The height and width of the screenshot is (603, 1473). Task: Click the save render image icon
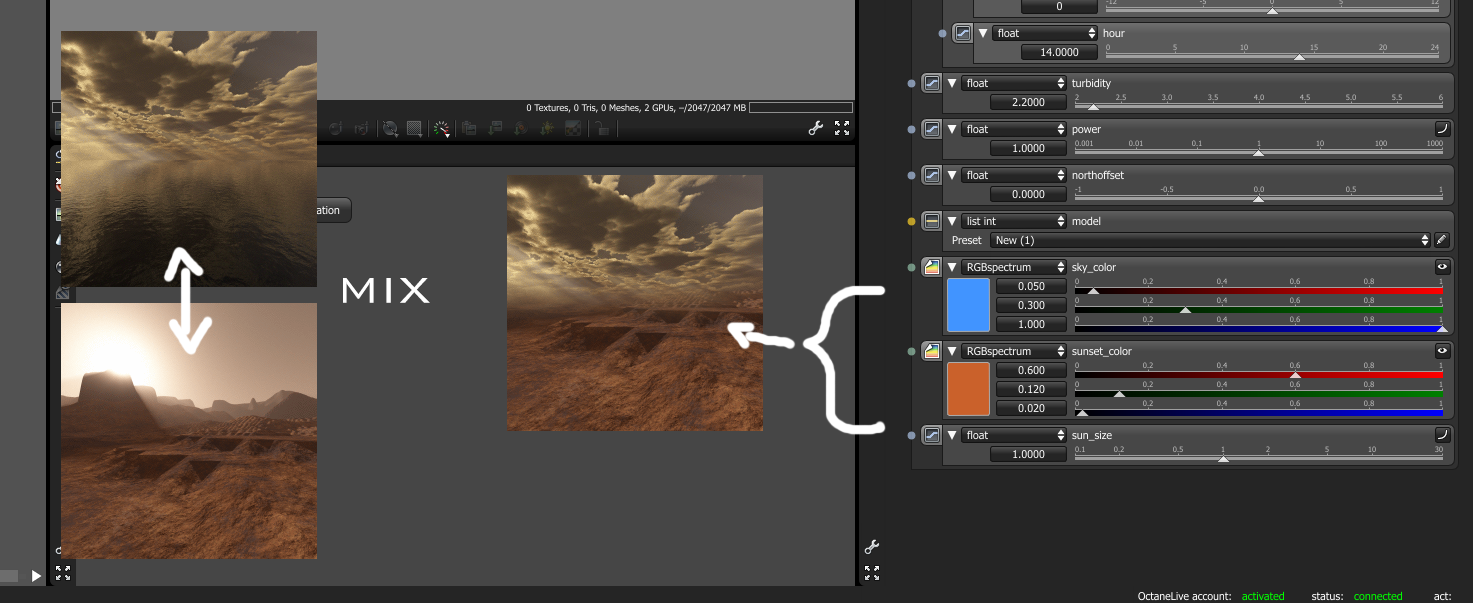494,128
